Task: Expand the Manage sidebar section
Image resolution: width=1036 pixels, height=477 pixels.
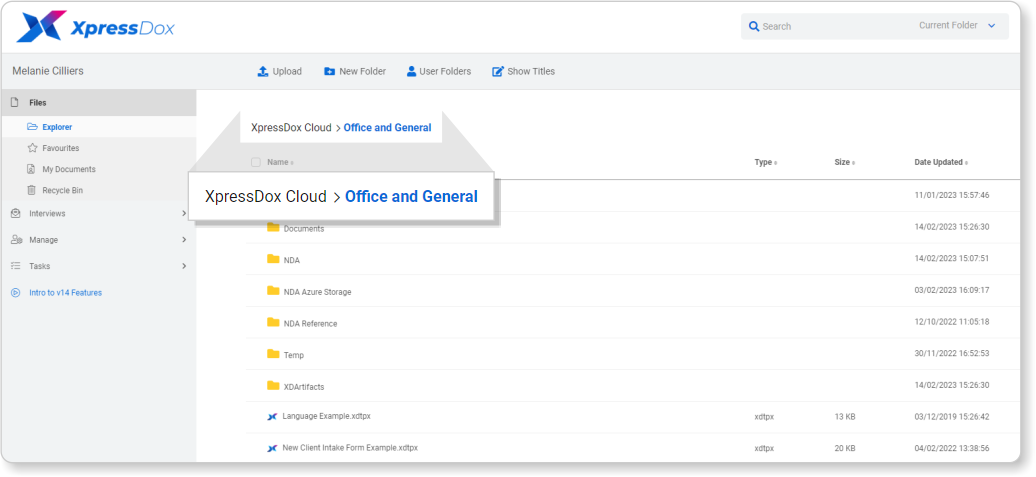Action: tap(98, 240)
